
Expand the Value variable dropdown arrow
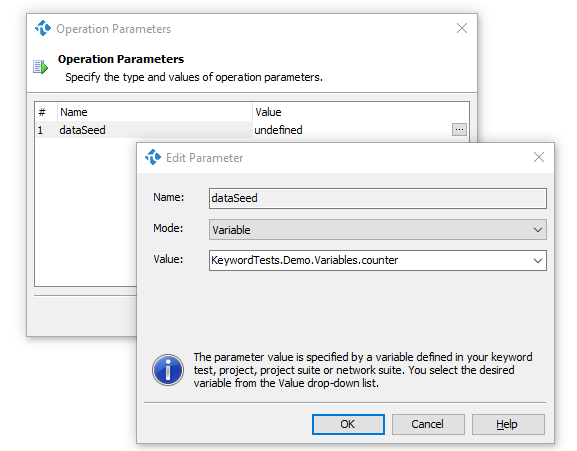(x=538, y=261)
